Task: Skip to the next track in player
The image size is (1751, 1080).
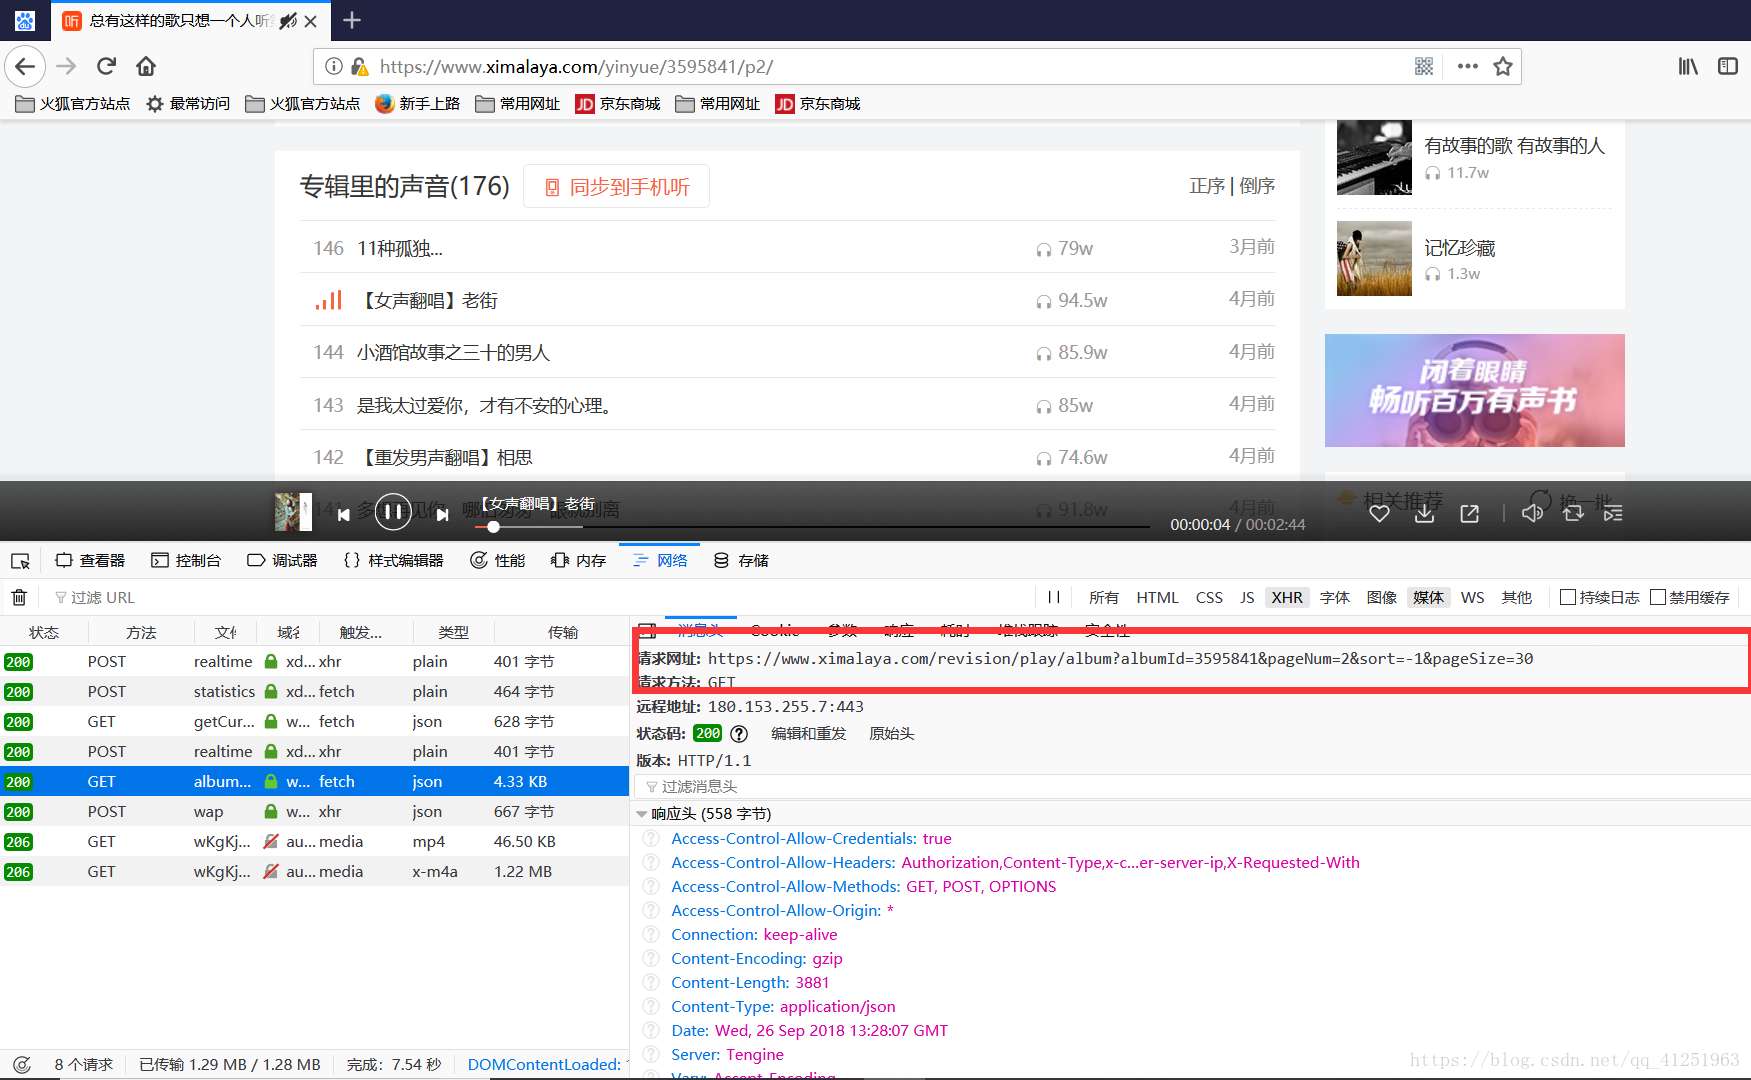Action: [x=442, y=514]
